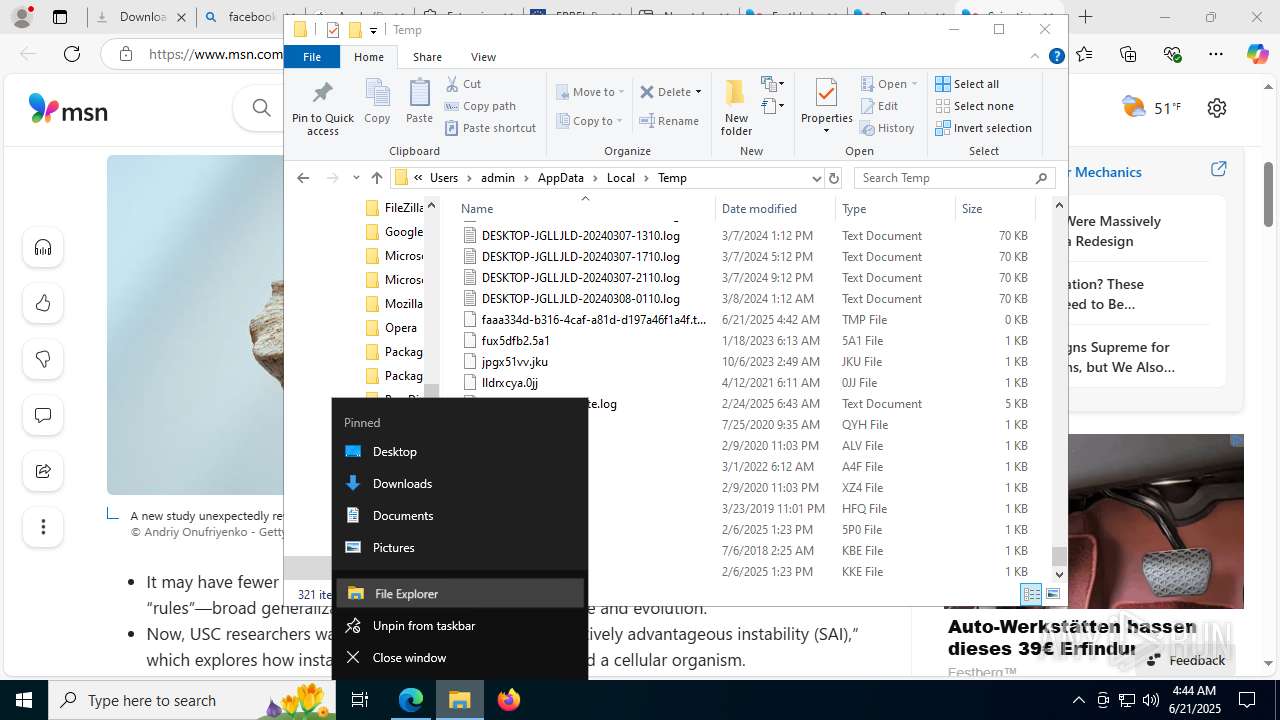Image resolution: width=1280 pixels, height=720 pixels.
Task: Click Invert selection in the ribbon
Action: click(x=983, y=128)
